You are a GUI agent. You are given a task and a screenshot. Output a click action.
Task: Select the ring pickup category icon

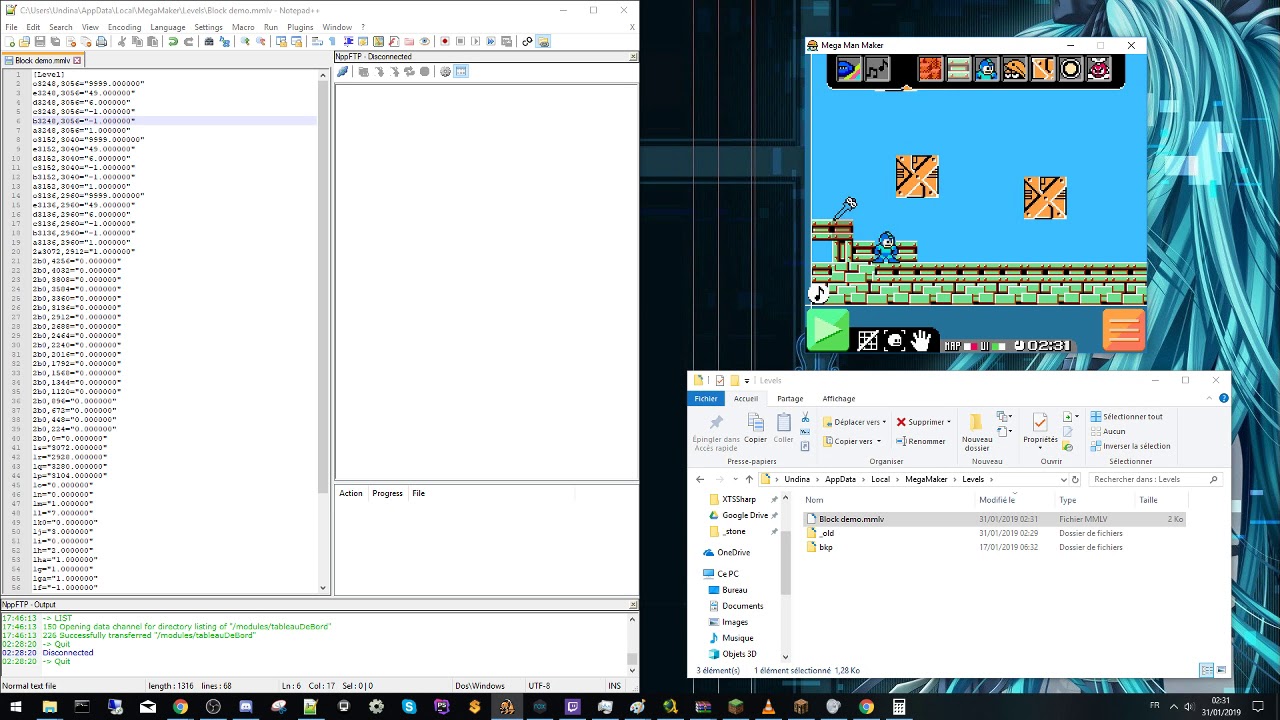click(1070, 69)
